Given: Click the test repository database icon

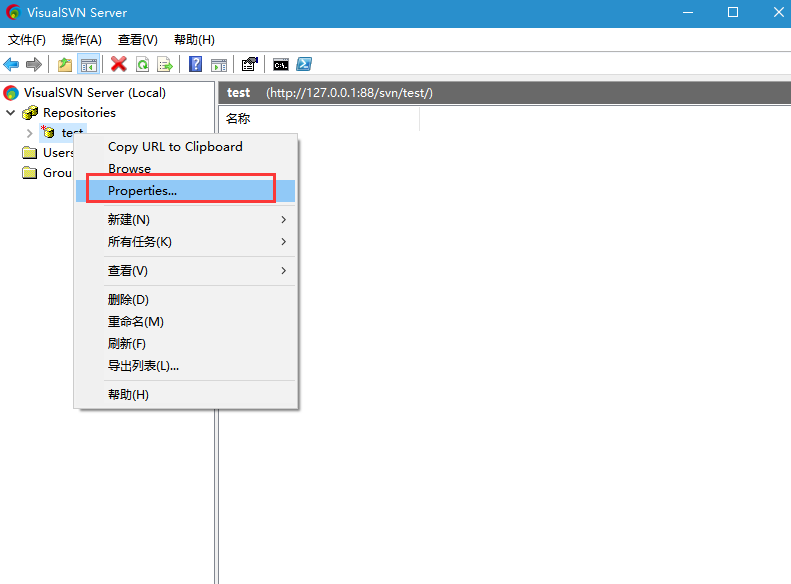Looking at the screenshot, I should 48,132.
